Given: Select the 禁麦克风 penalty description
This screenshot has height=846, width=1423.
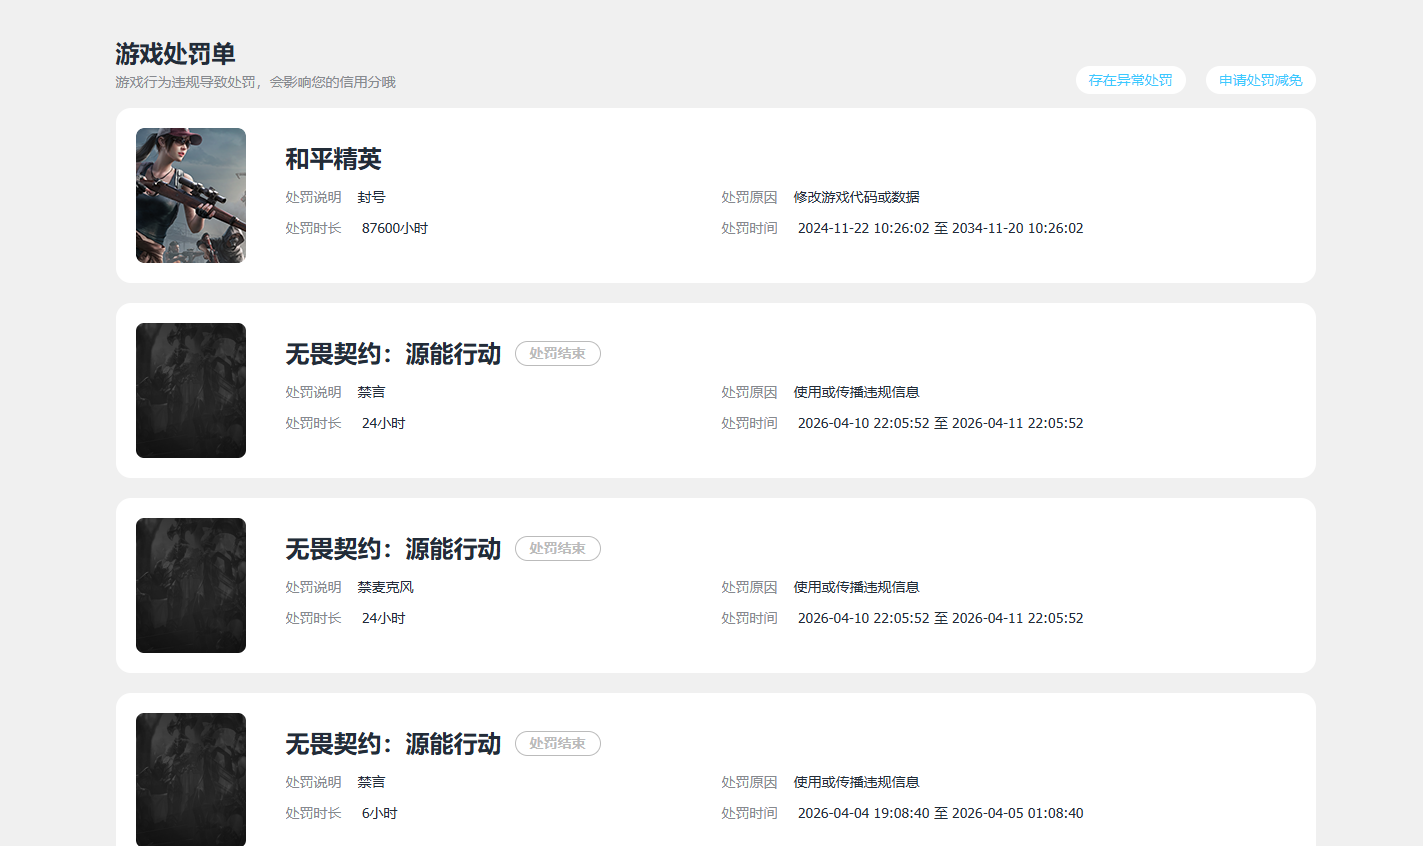Looking at the screenshot, I should 385,587.
